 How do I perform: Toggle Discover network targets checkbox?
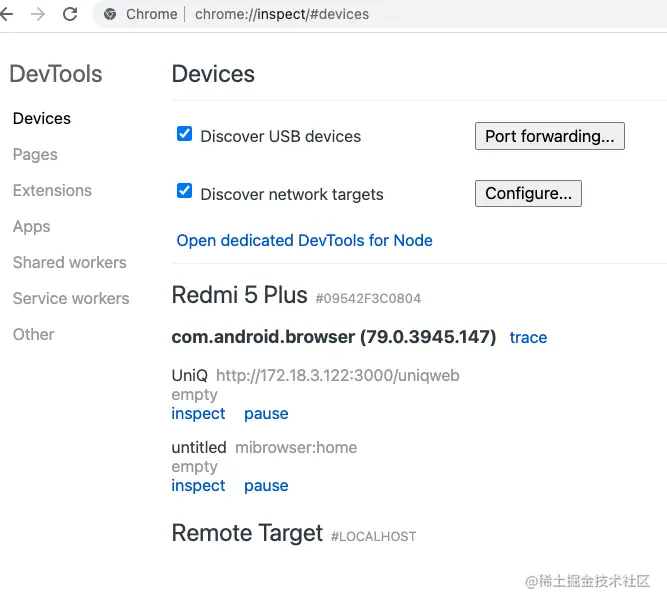[184, 191]
